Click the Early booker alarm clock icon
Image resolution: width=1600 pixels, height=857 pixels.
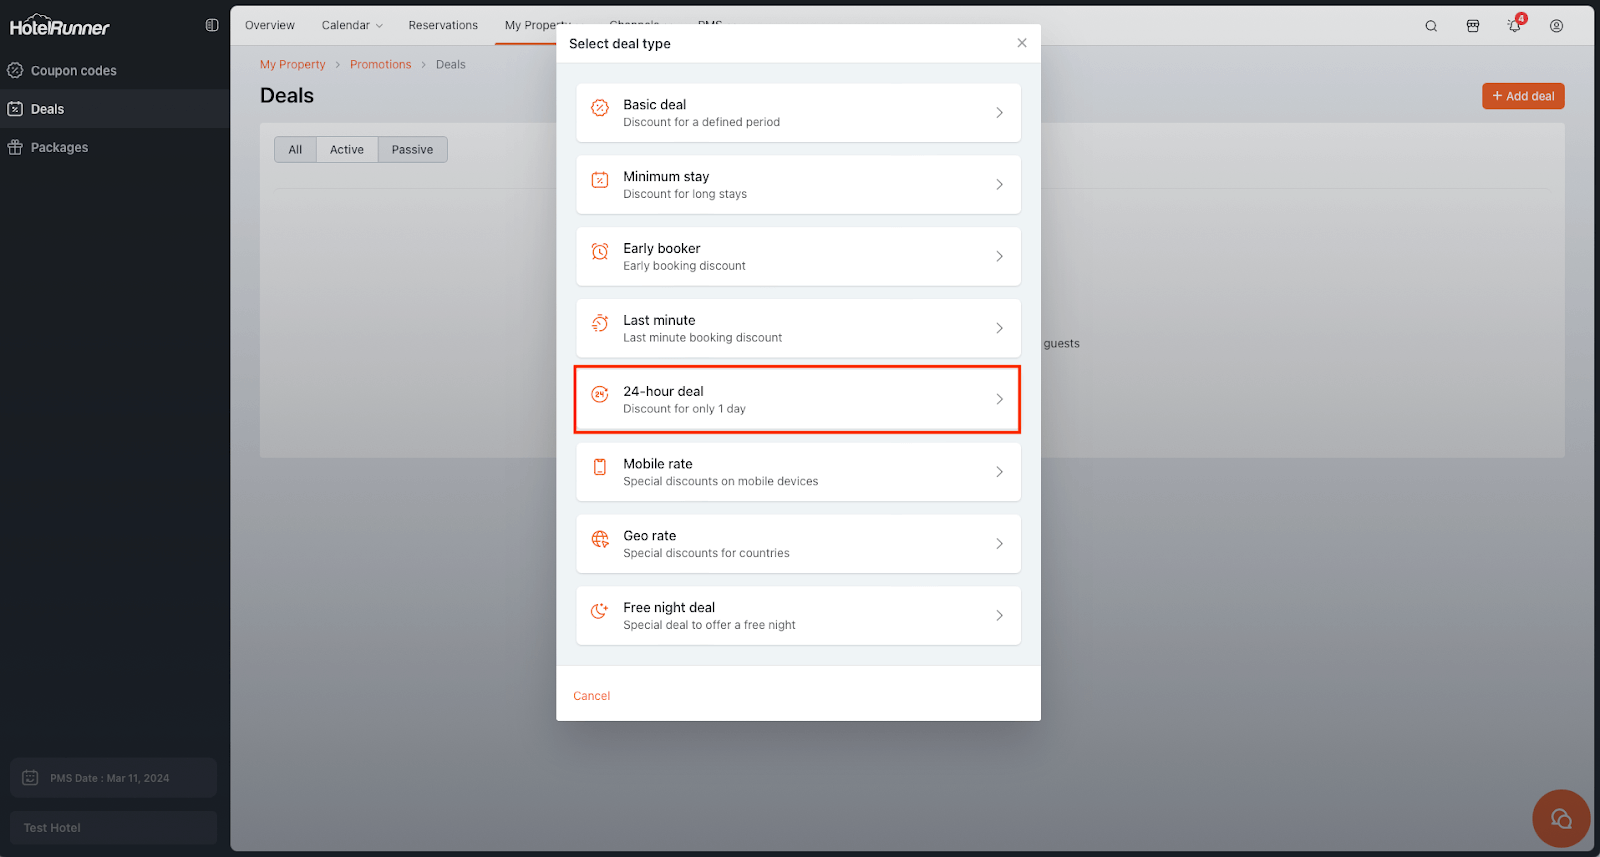click(600, 252)
